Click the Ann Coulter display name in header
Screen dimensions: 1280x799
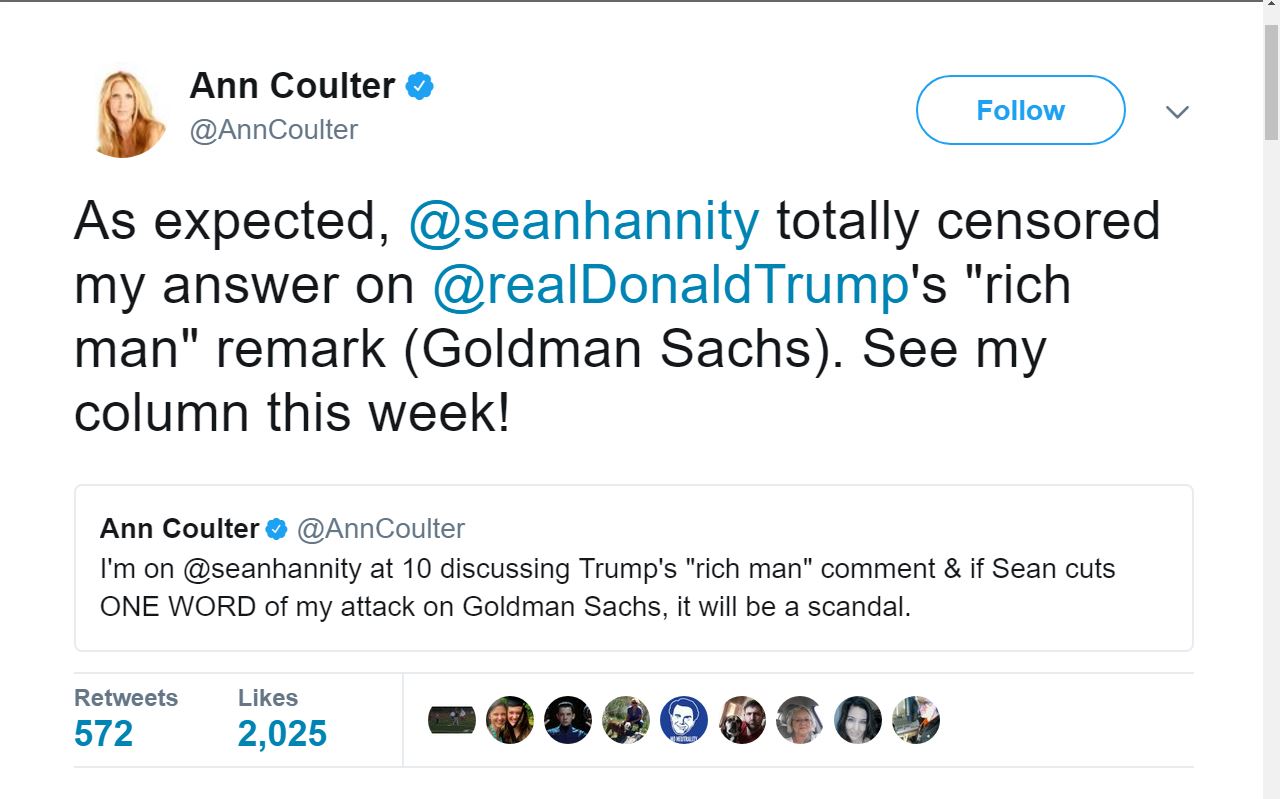pyautogui.click(x=292, y=87)
